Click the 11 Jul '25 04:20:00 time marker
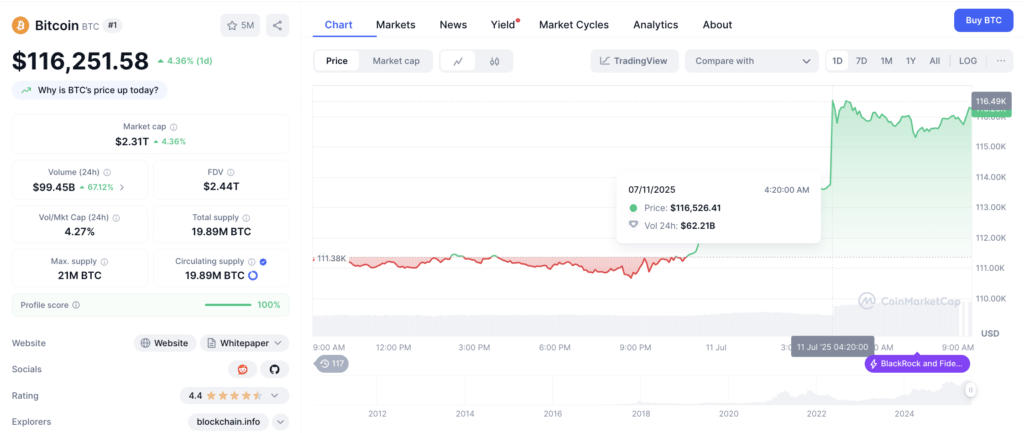Screen dimensions: 1024x433 pos(833,346)
